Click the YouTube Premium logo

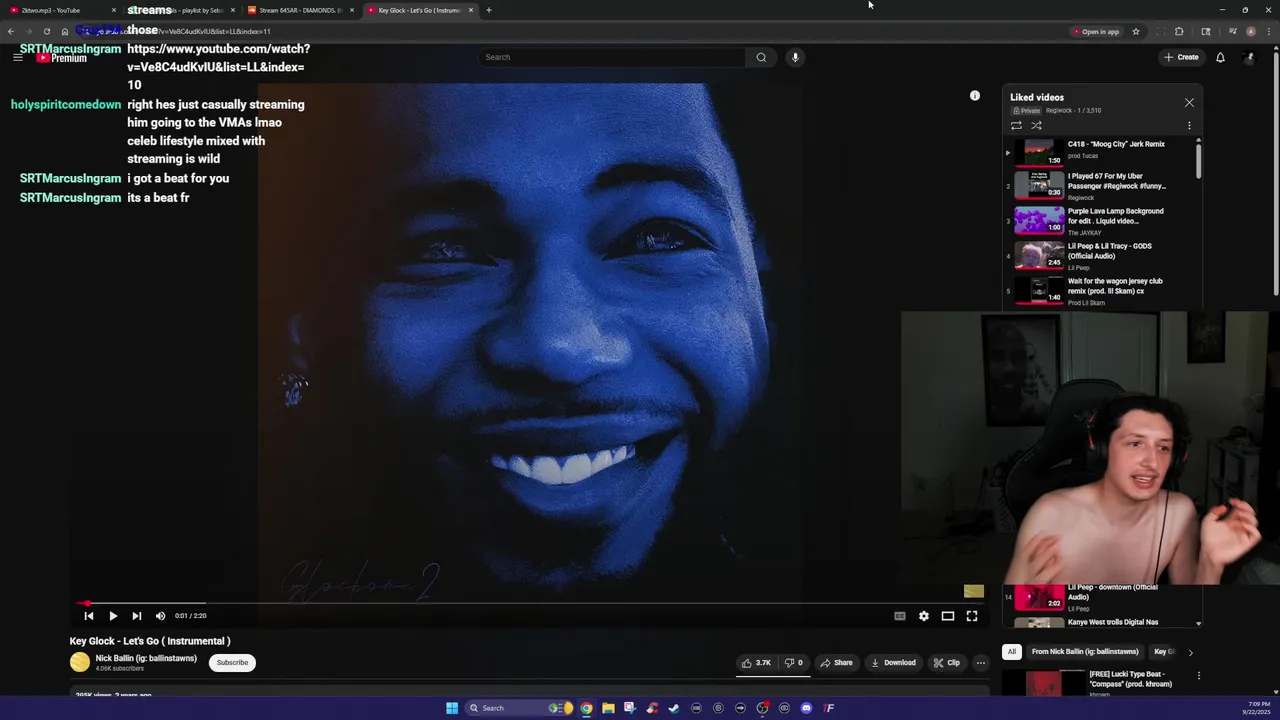[x=62, y=58]
